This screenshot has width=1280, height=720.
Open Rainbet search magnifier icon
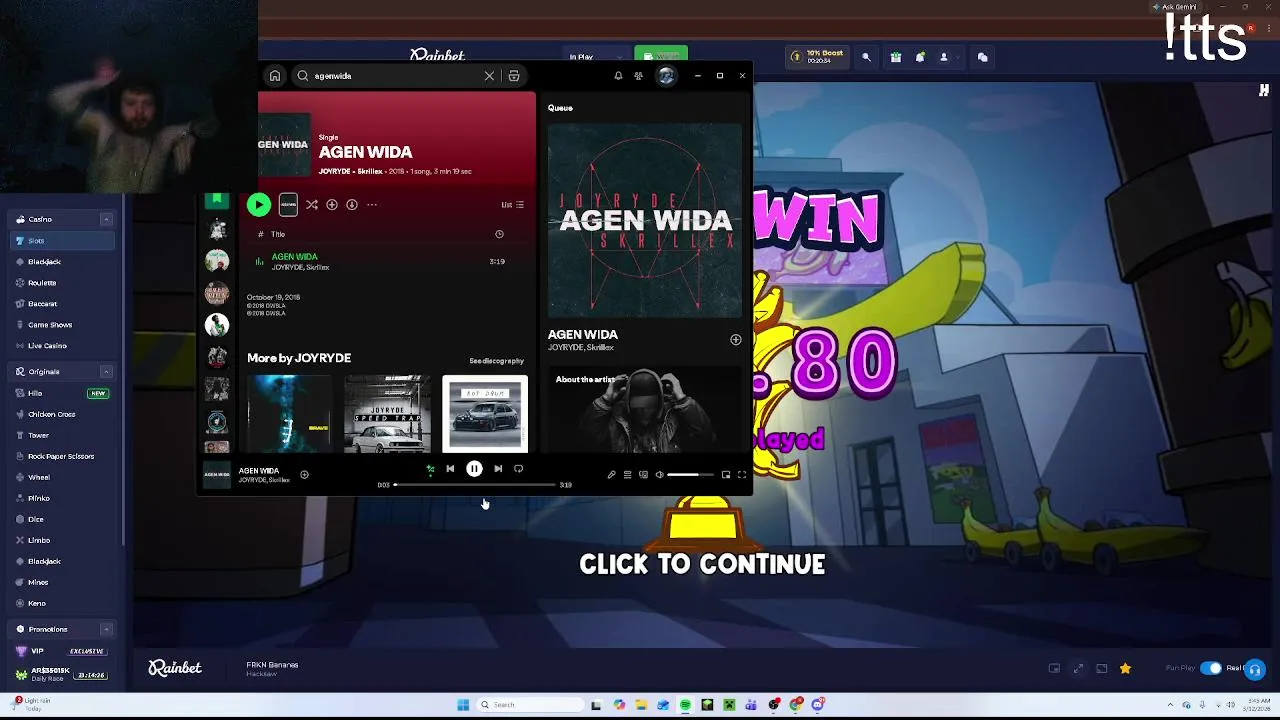tap(866, 58)
